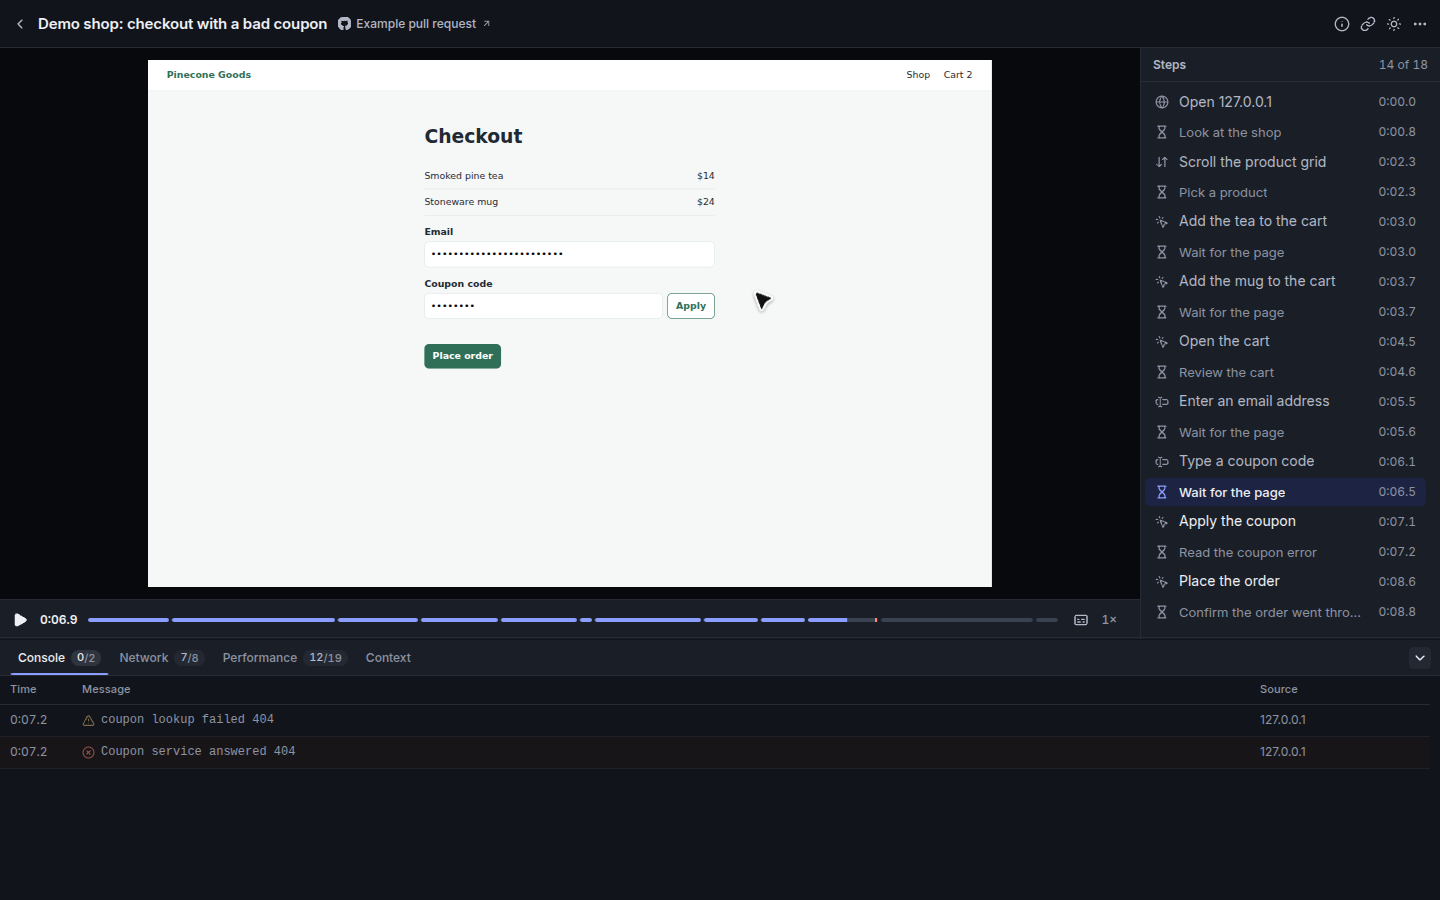The height and width of the screenshot is (900, 1440).
Task: Click the 'Smoked pine tea' line in the checkout
Action: click(569, 176)
